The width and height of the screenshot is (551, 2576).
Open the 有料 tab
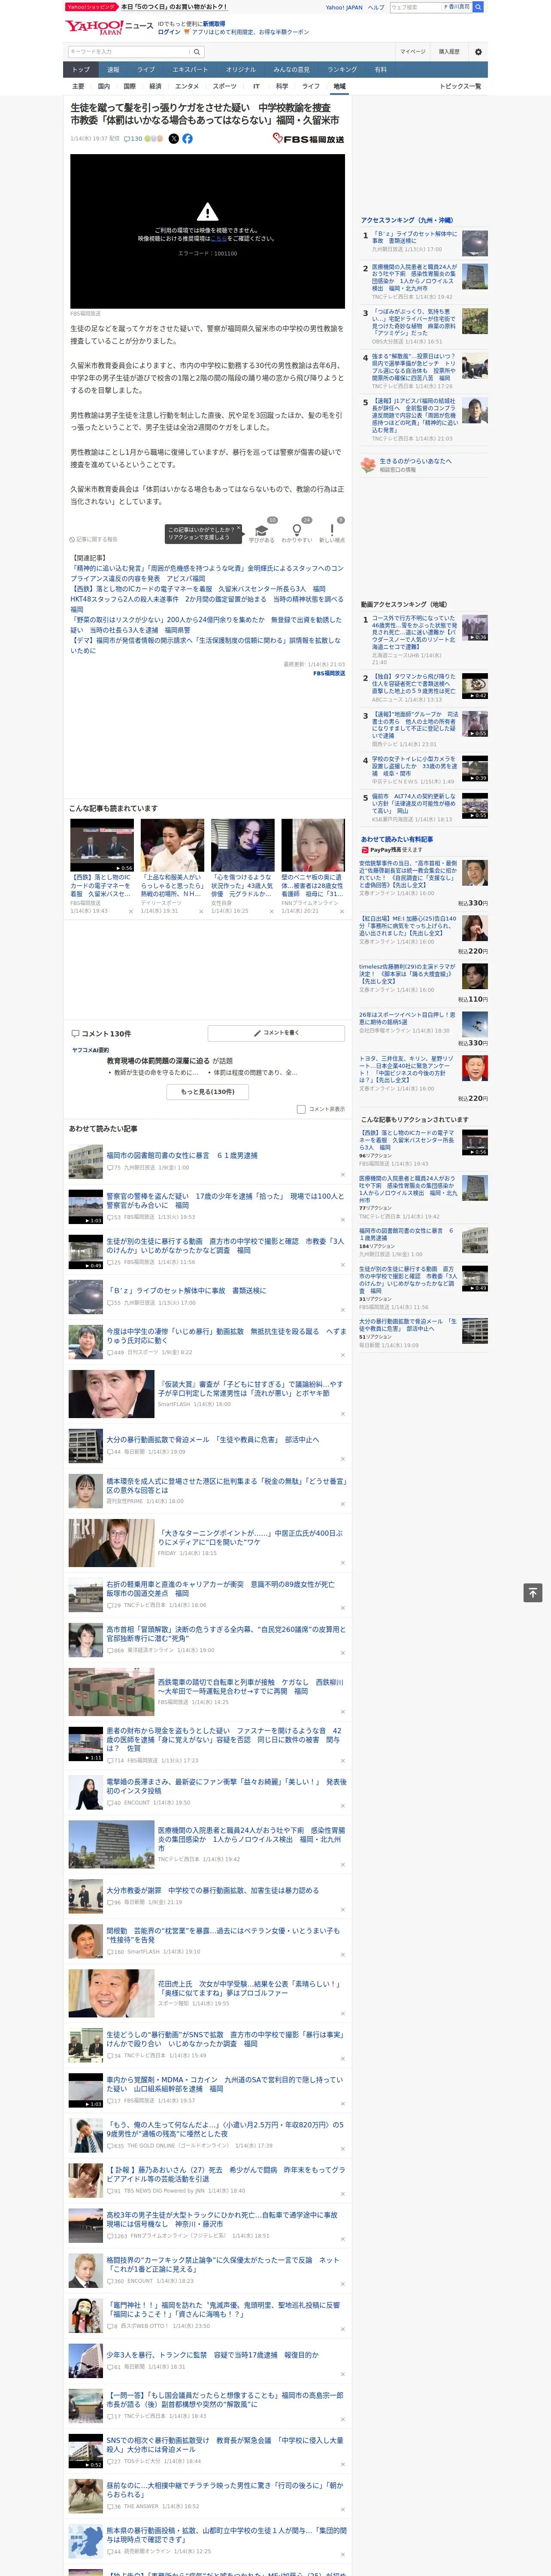(381, 69)
